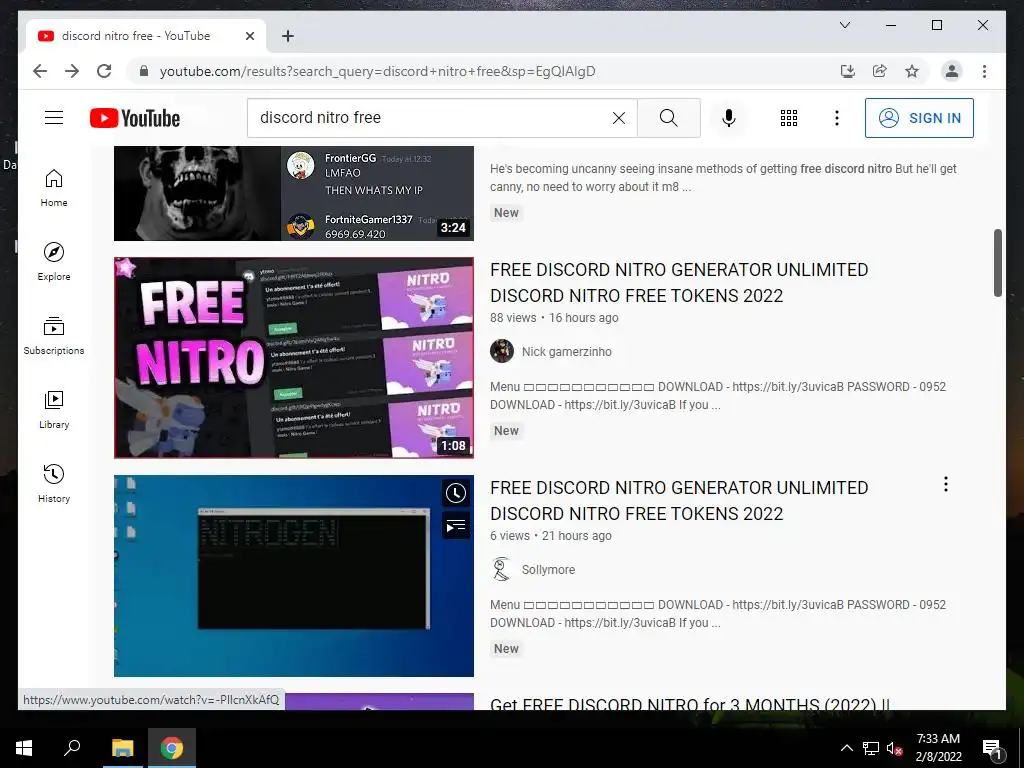This screenshot has height=768, width=1024.
Task: Visit the Sollymore channel
Action: tap(548, 569)
